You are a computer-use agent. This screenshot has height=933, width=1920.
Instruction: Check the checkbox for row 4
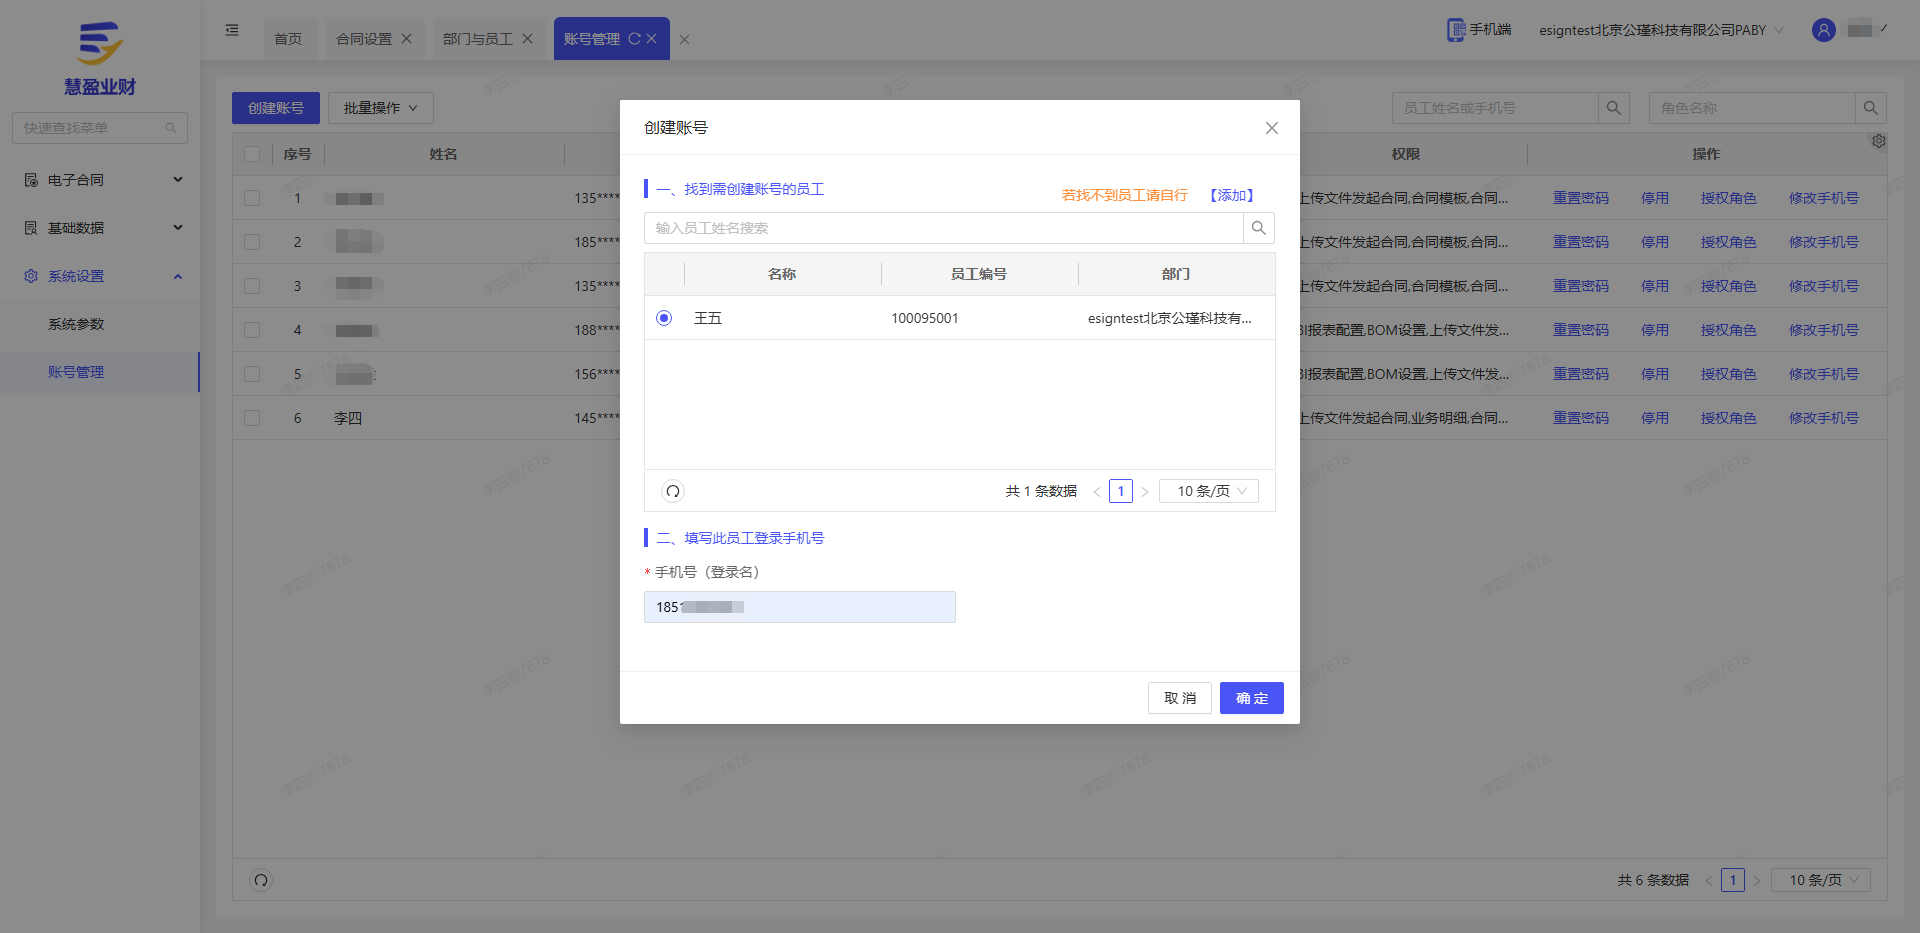(x=252, y=330)
